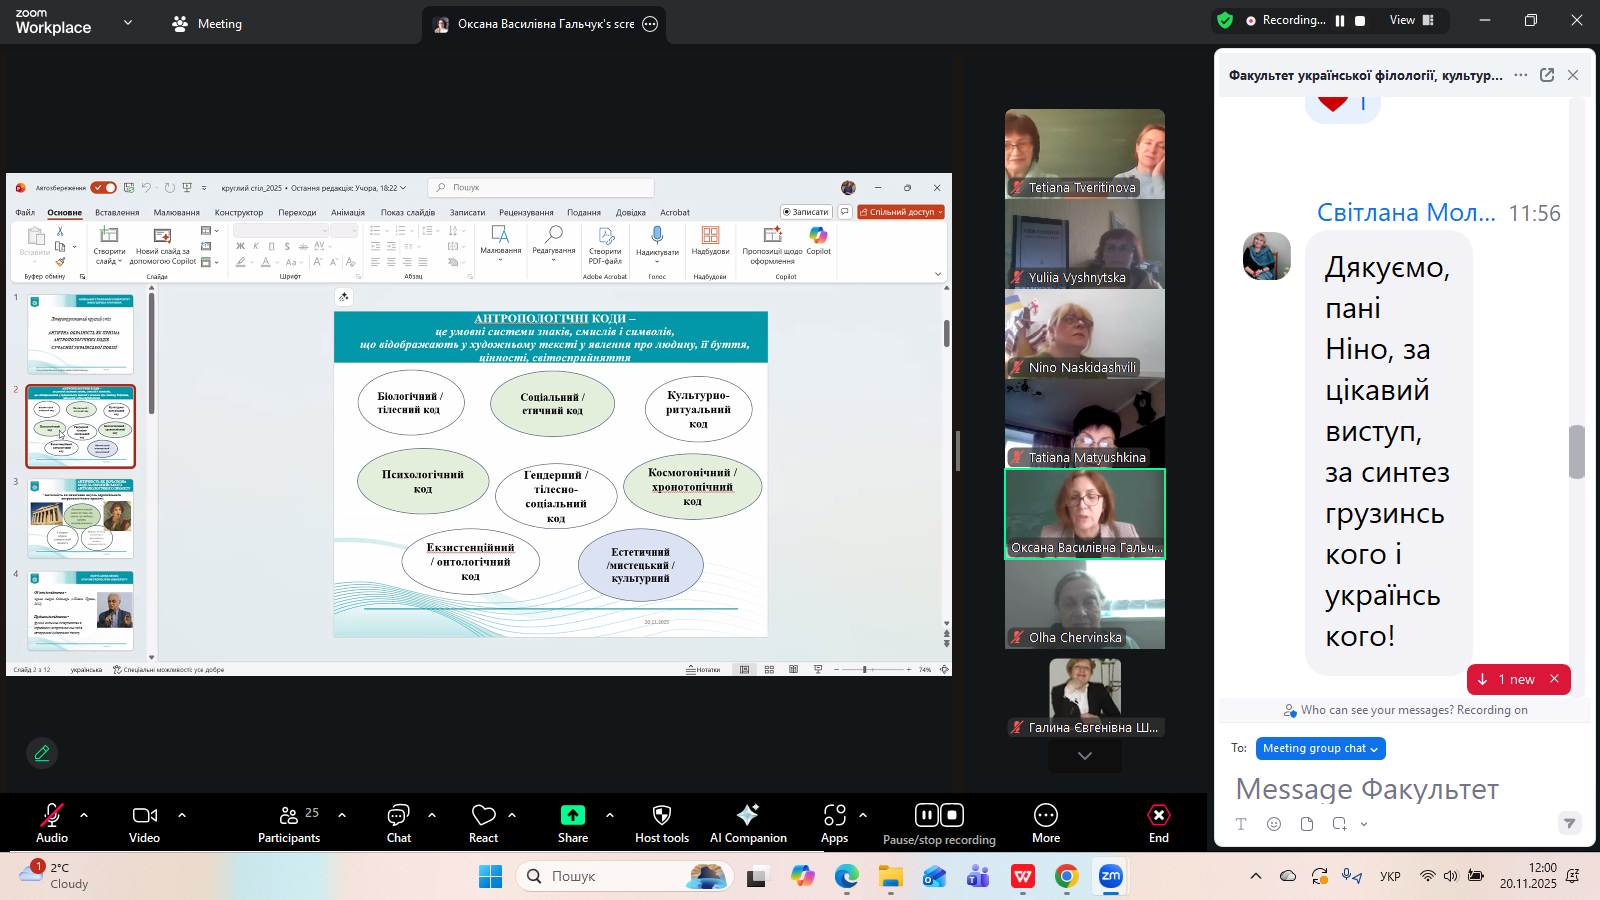
Task: Click the annotation pencil icon
Action: pyautogui.click(x=42, y=753)
